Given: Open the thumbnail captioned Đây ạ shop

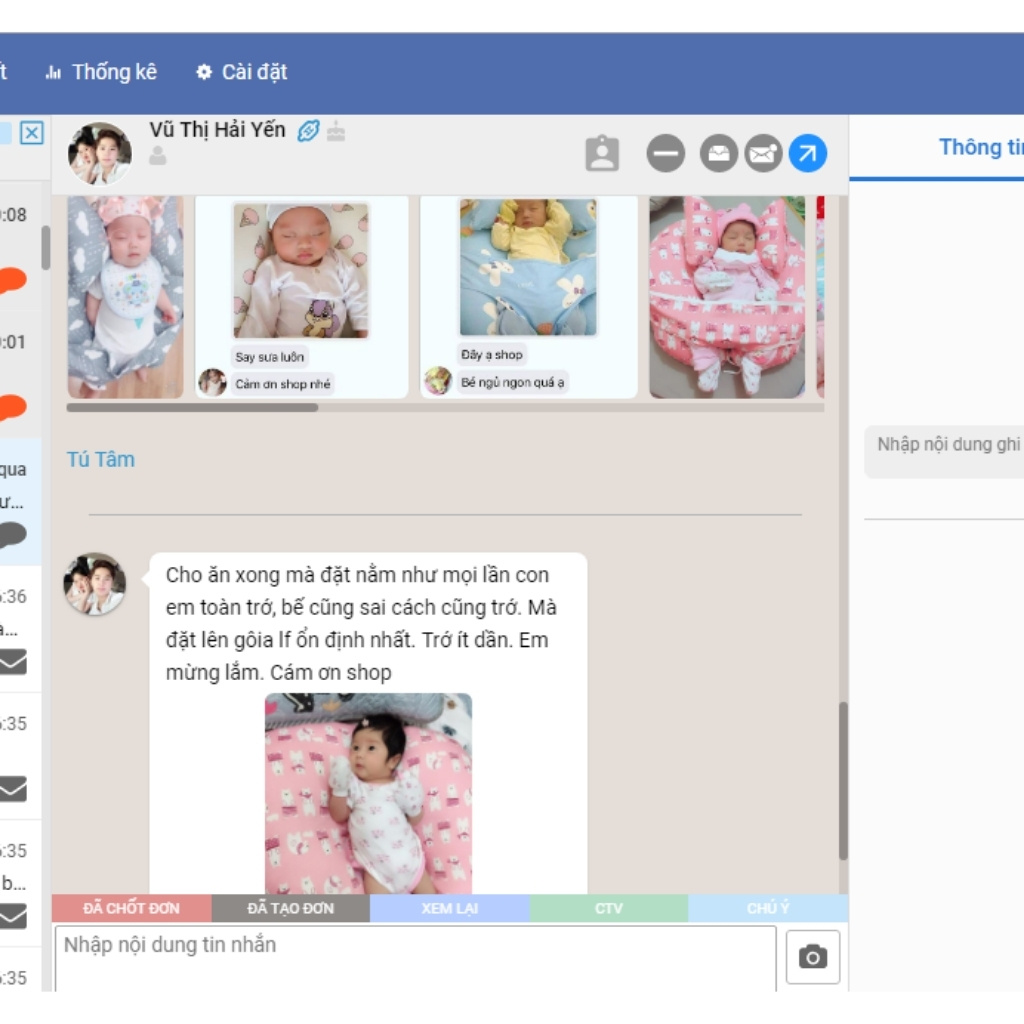Looking at the screenshot, I should point(528,267).
